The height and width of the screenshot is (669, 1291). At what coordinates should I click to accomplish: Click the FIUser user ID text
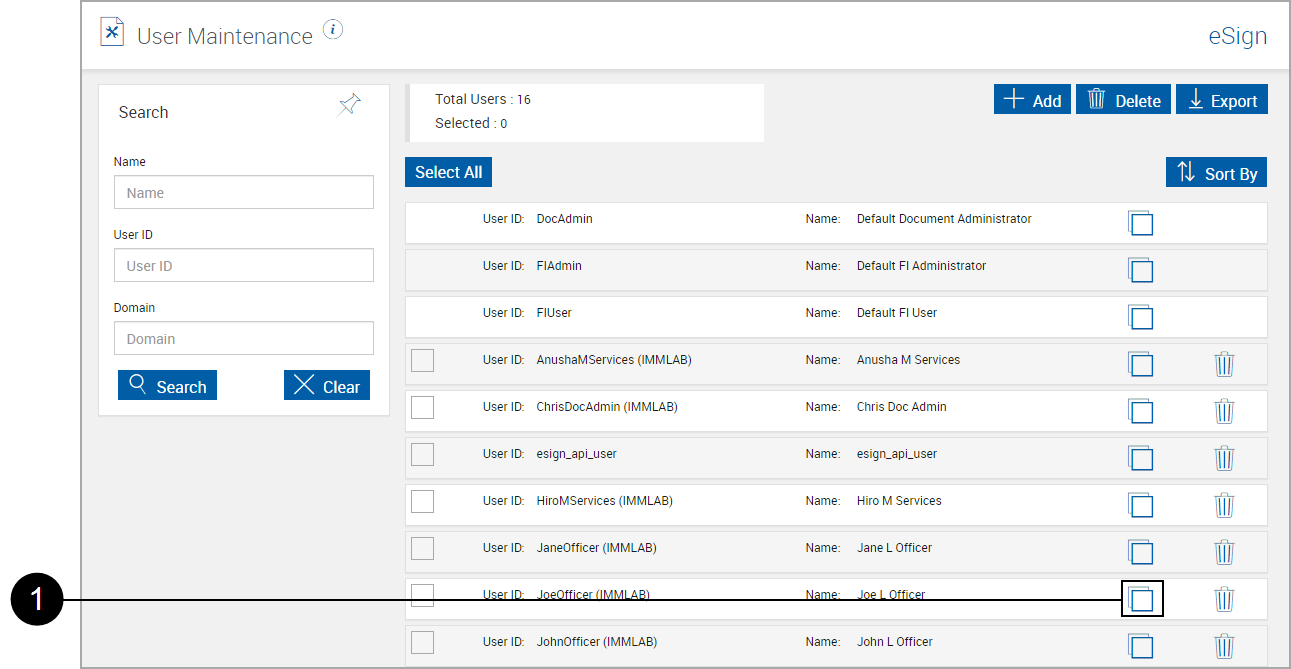pos(554,312)
